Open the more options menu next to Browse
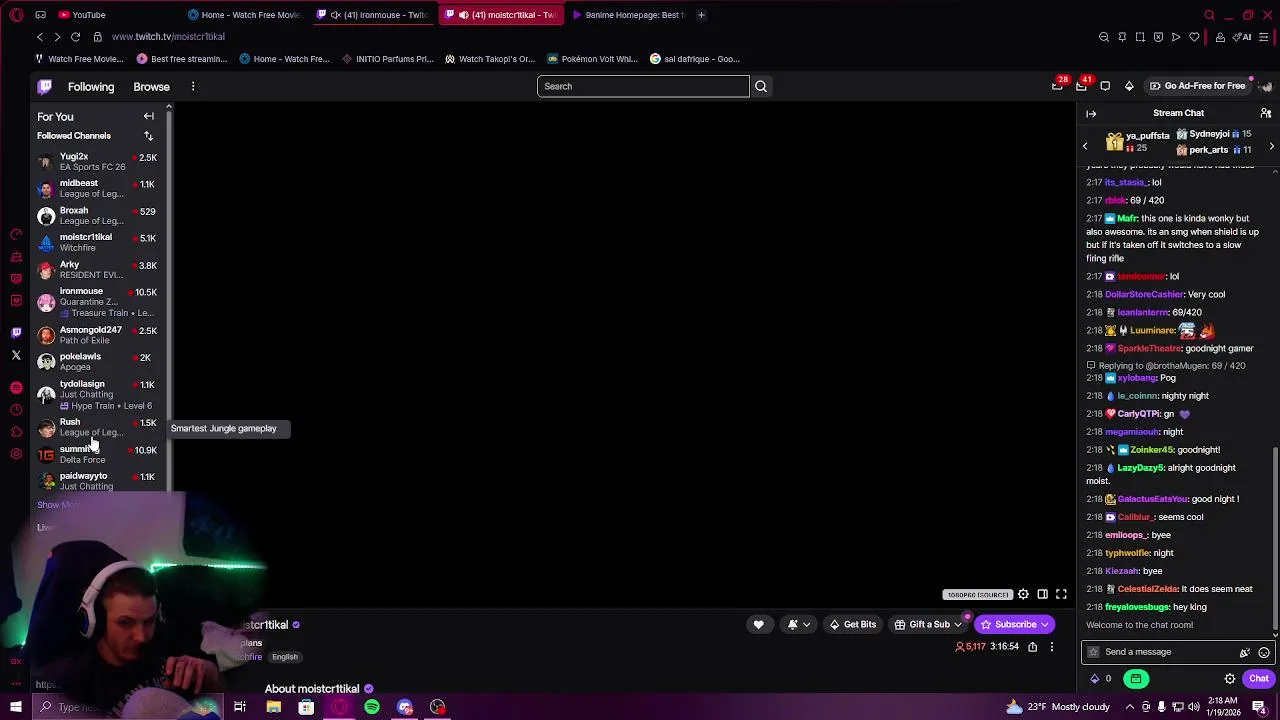 click(193, 87)
